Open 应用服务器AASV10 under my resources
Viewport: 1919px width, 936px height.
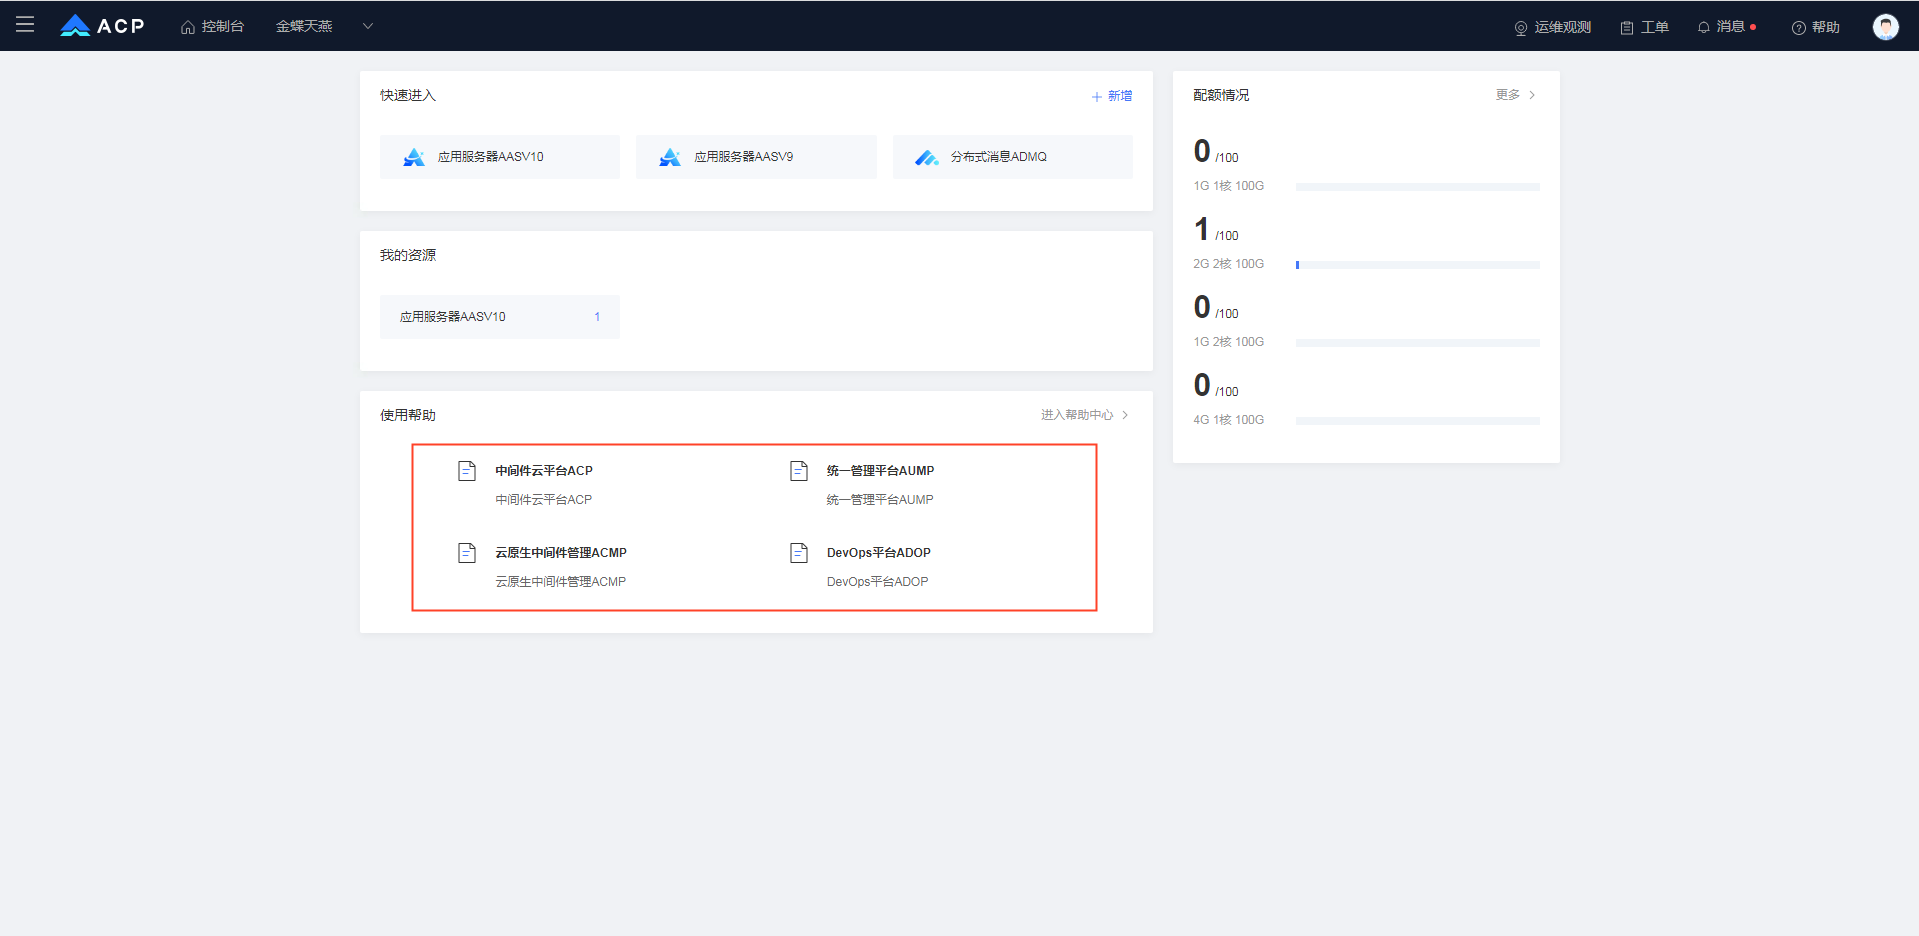[x=500, y=317]
